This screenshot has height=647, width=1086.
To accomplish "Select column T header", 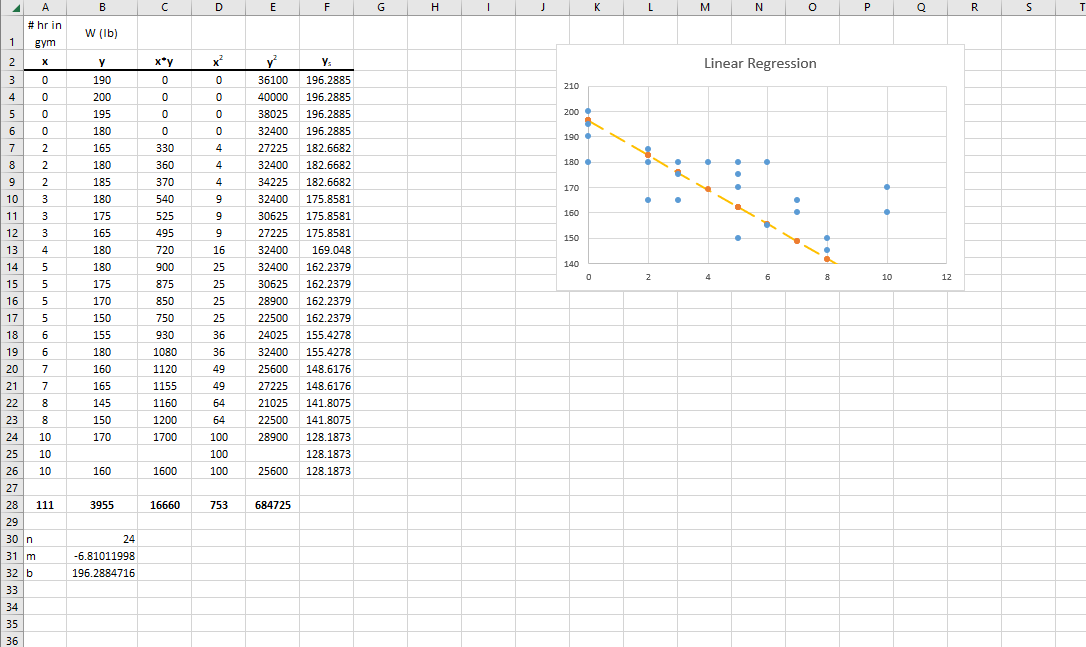I will click(x=1080, y=8).
